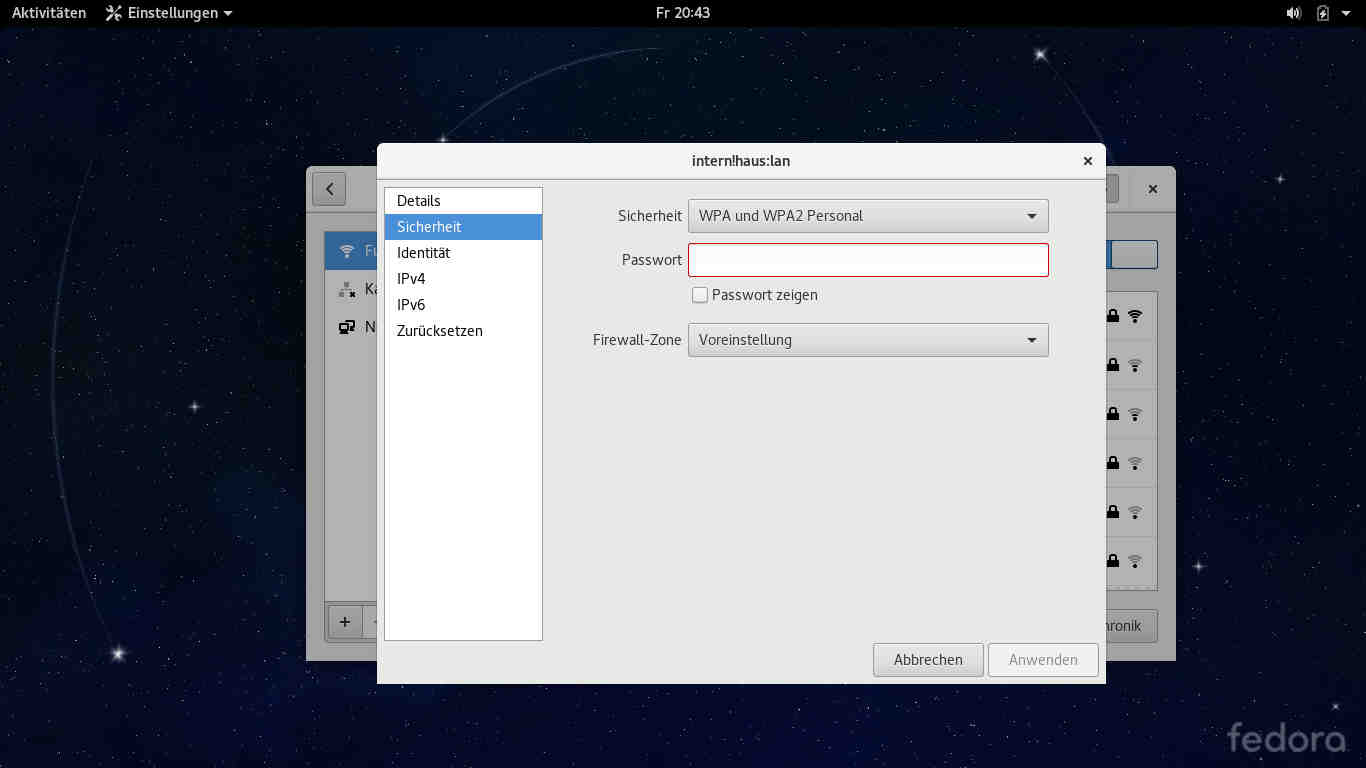This screenshot has height=768, width=1366.
Task: Open the Aktivitäten overview
Action: tap(49, 13)
